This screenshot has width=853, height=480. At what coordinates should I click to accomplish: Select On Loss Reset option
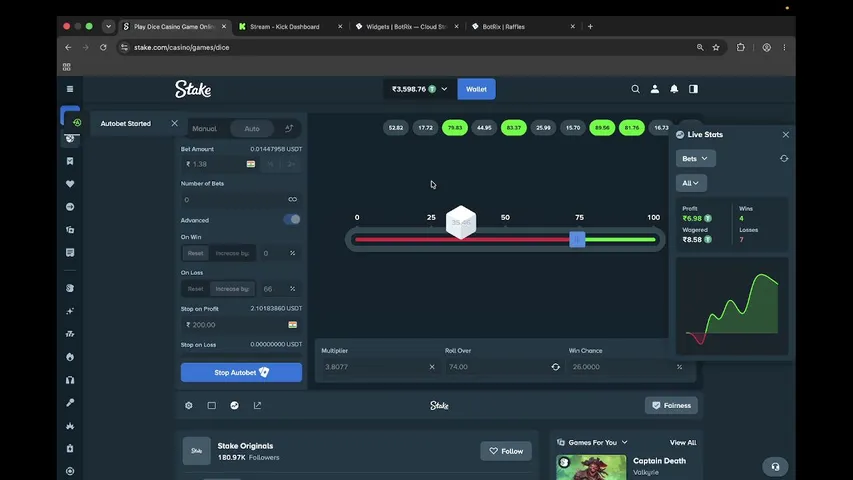(x=195, y=289)
